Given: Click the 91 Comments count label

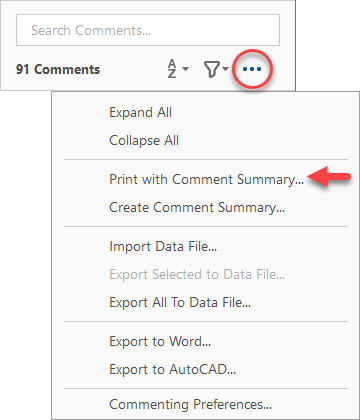Looking at the screenshot, I should pos(58,69).
